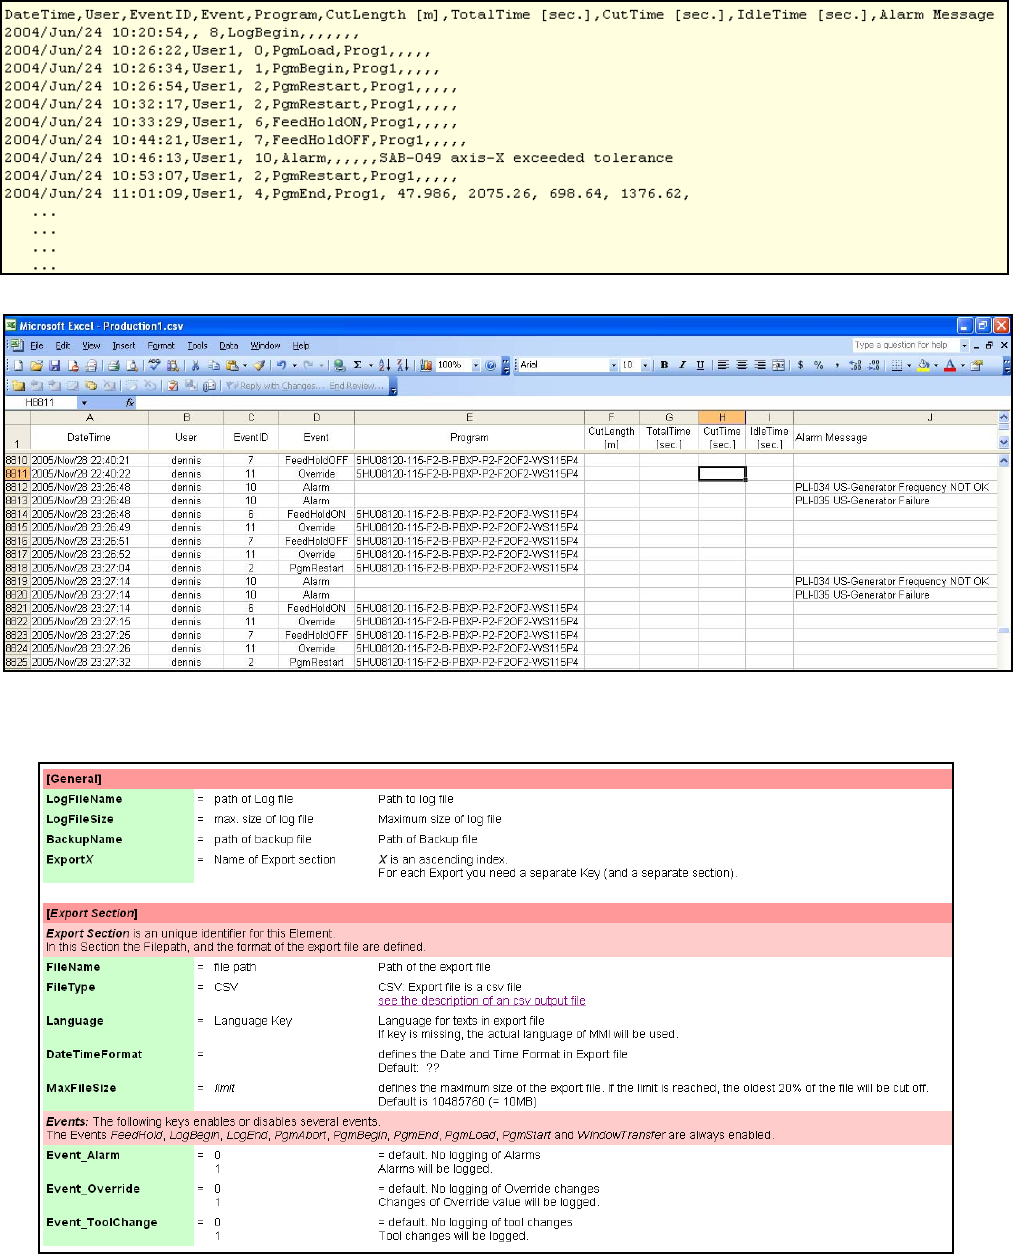Click the vertical scrollbar of the spreadsheet
Viewport: 1013px width, 1254px height.
(x=1004, y=560)
